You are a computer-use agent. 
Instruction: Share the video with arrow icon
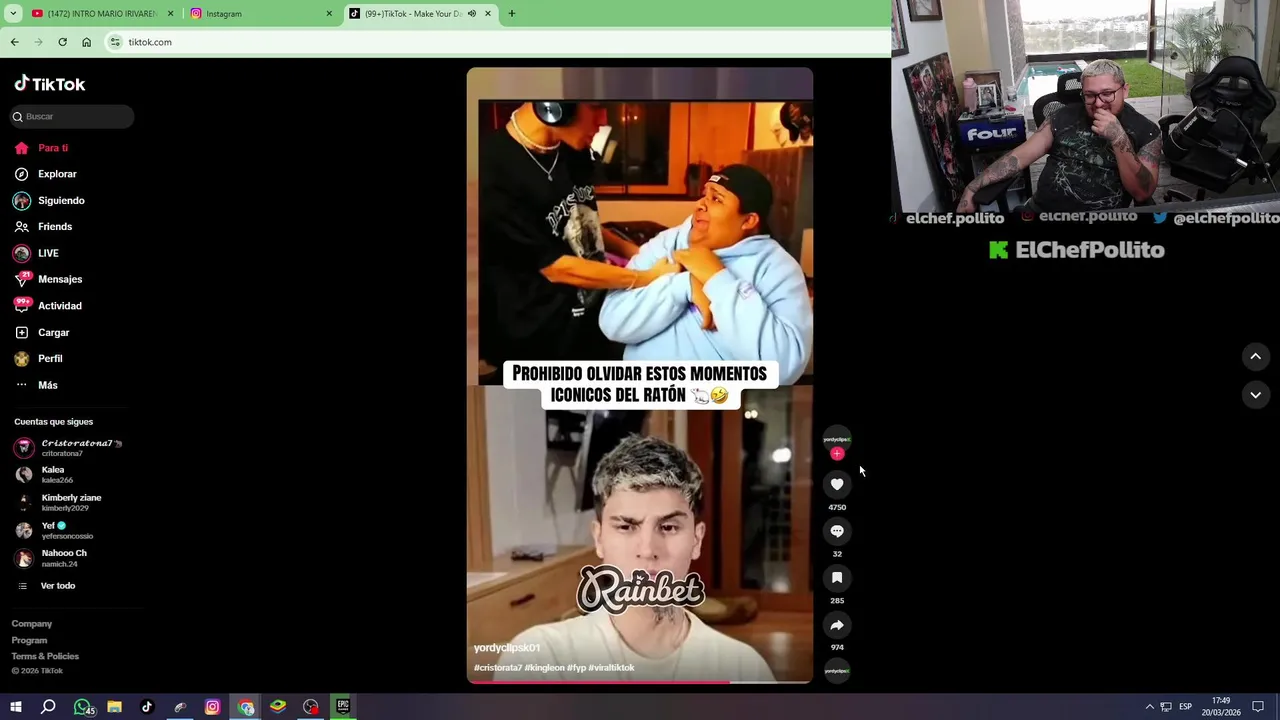[x=837, y=625]
